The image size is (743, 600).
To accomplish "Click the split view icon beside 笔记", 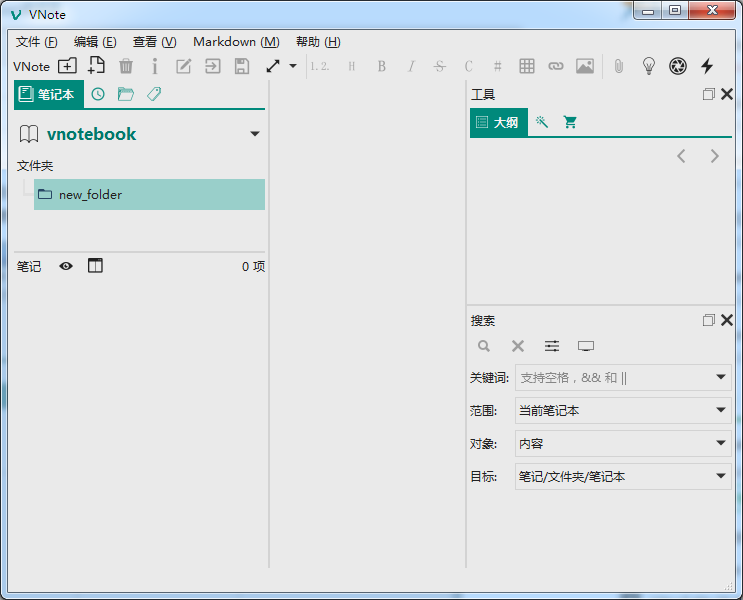I will coord(95,265).
